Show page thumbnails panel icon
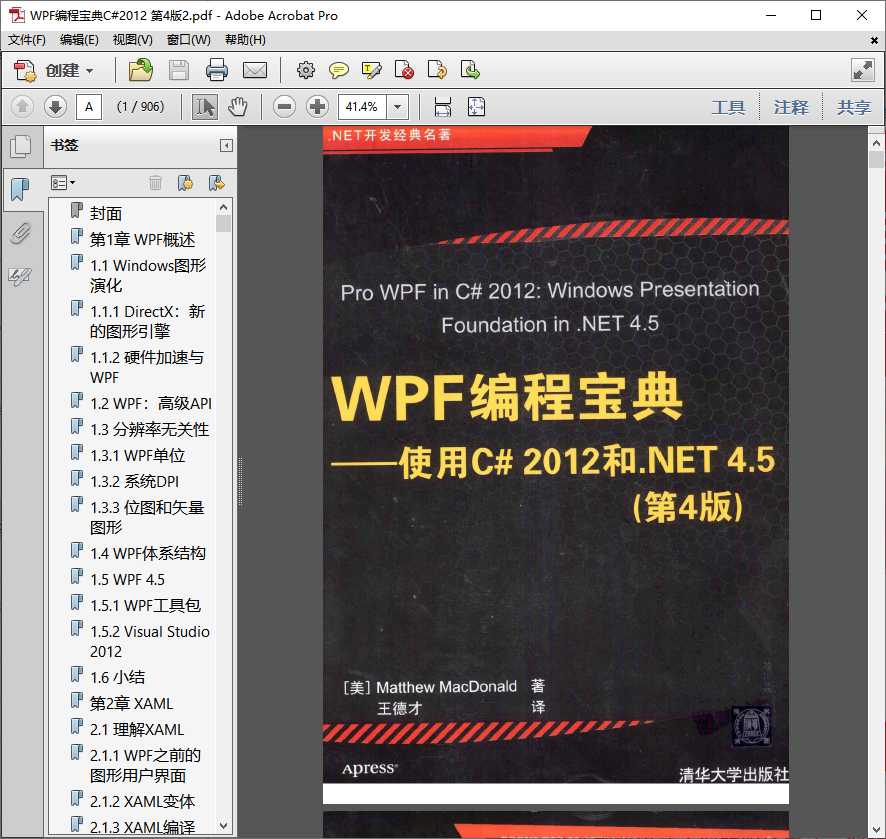886x839 pixels. coord(20,147)
